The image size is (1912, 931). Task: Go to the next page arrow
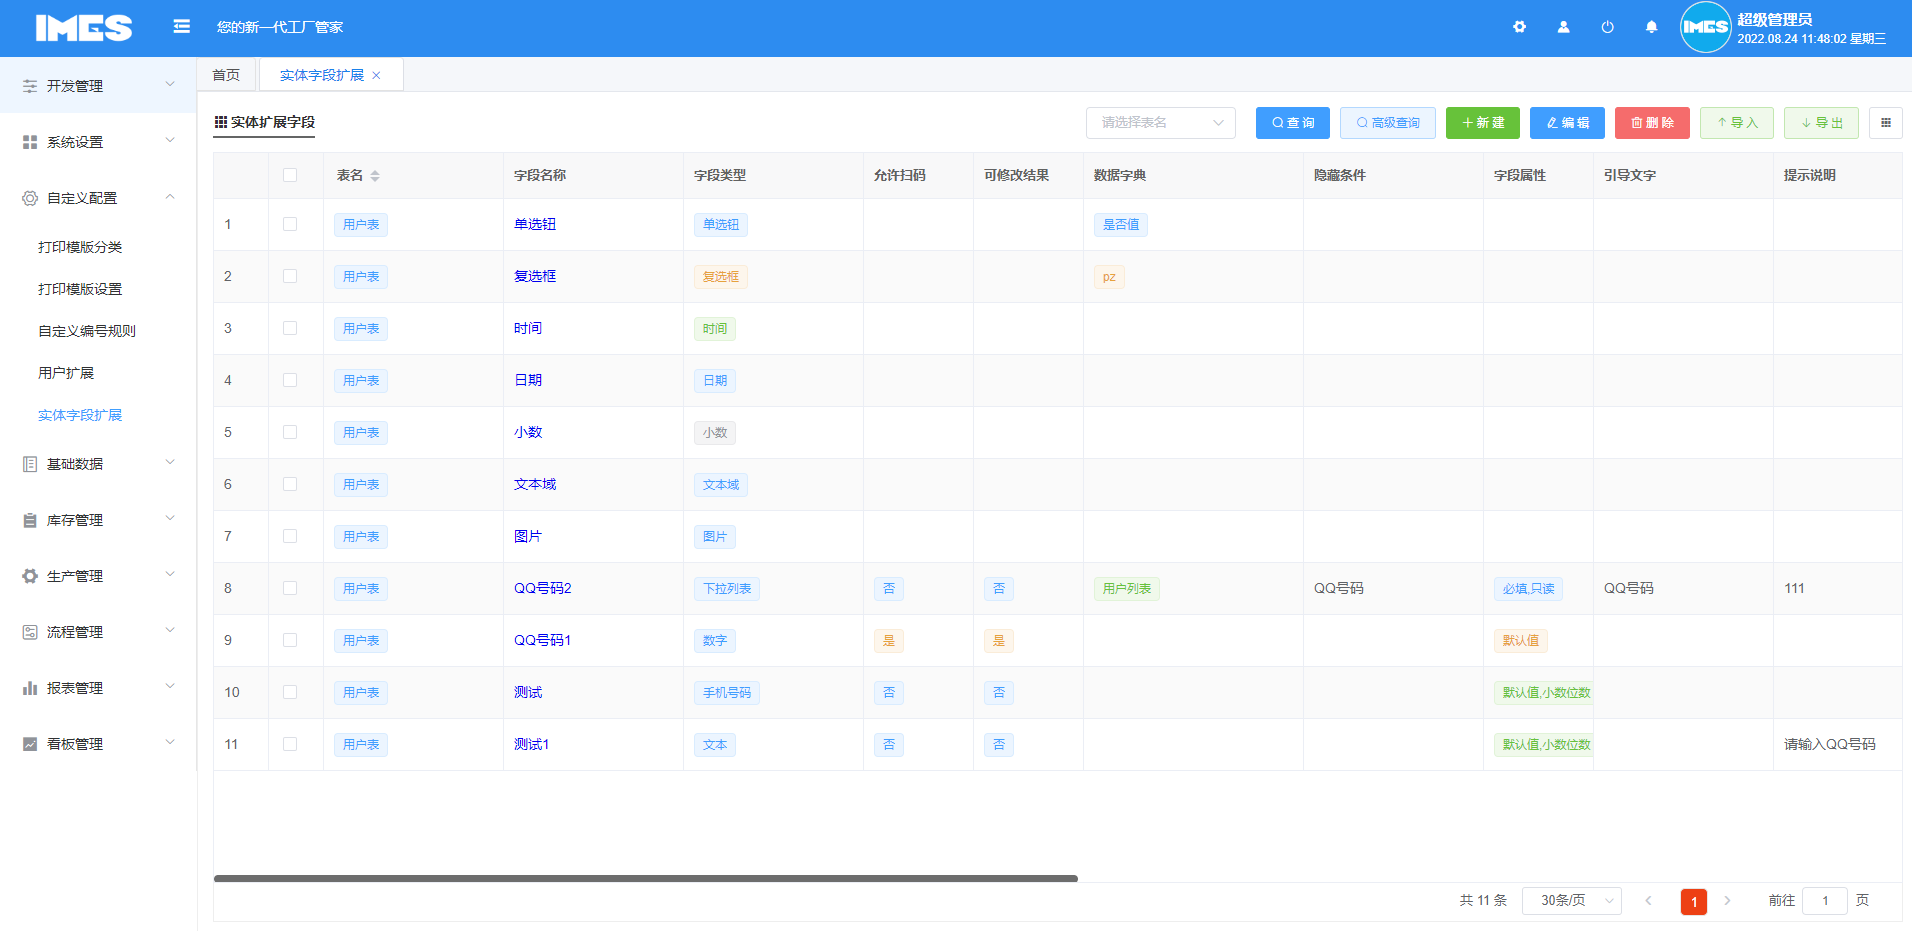point(1727,901)
